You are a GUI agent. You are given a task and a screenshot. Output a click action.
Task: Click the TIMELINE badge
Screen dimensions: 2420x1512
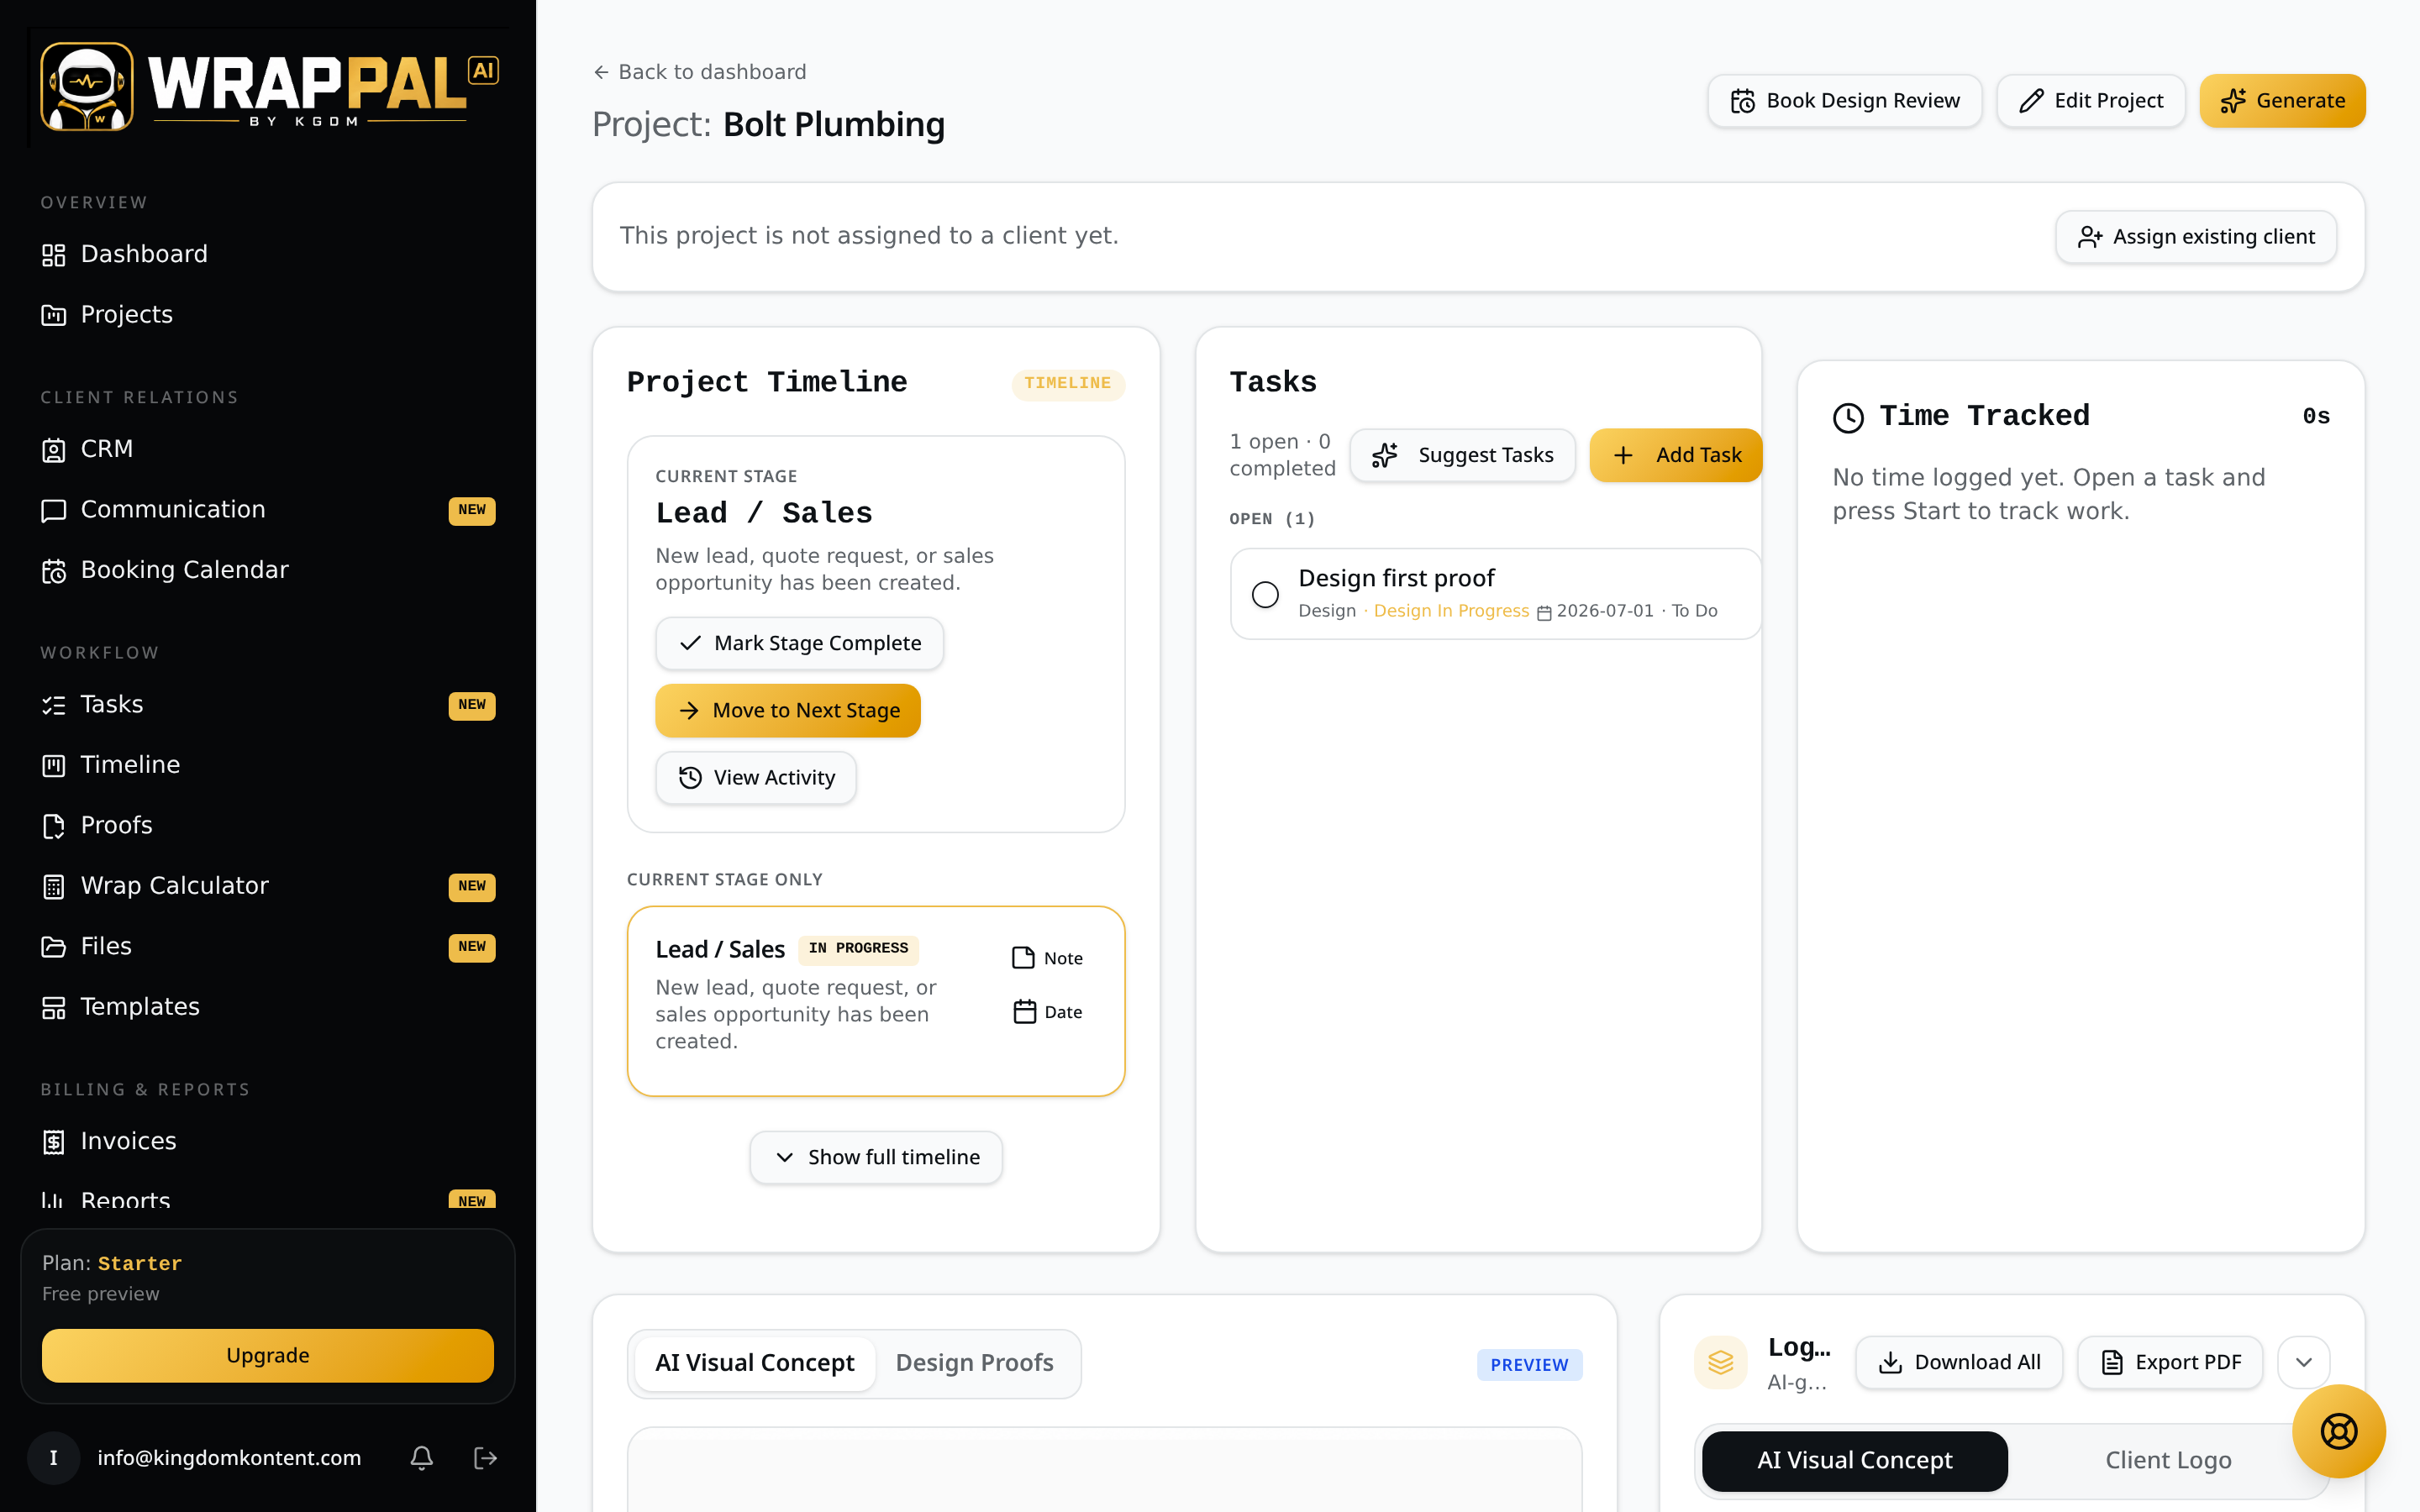1068,384
